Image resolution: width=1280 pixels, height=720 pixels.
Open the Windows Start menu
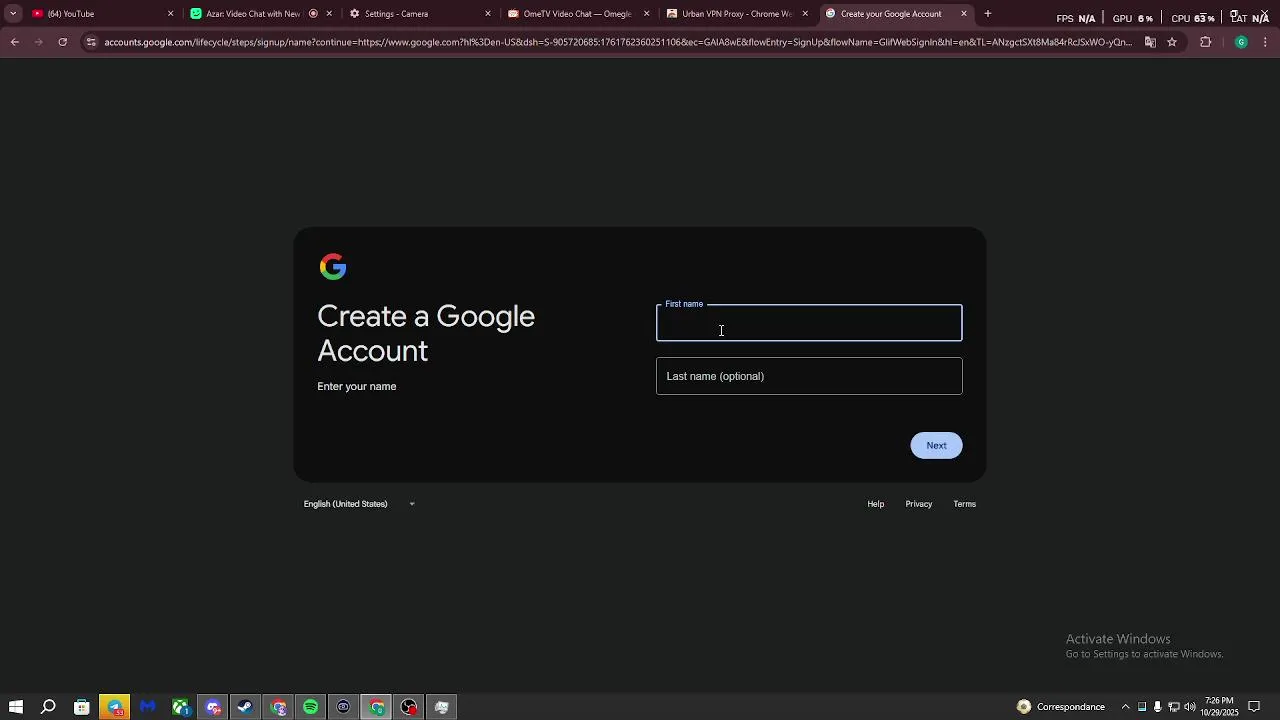pyautogui.click(x=15, y=707)
